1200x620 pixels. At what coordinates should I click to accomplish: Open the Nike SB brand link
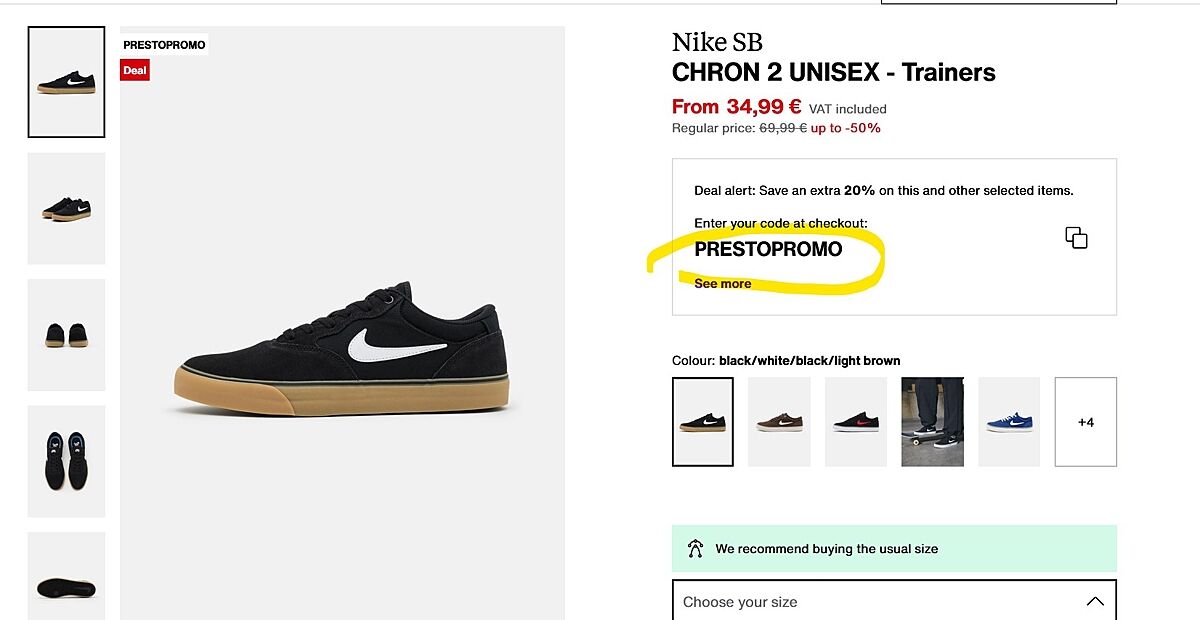[717, 43]
